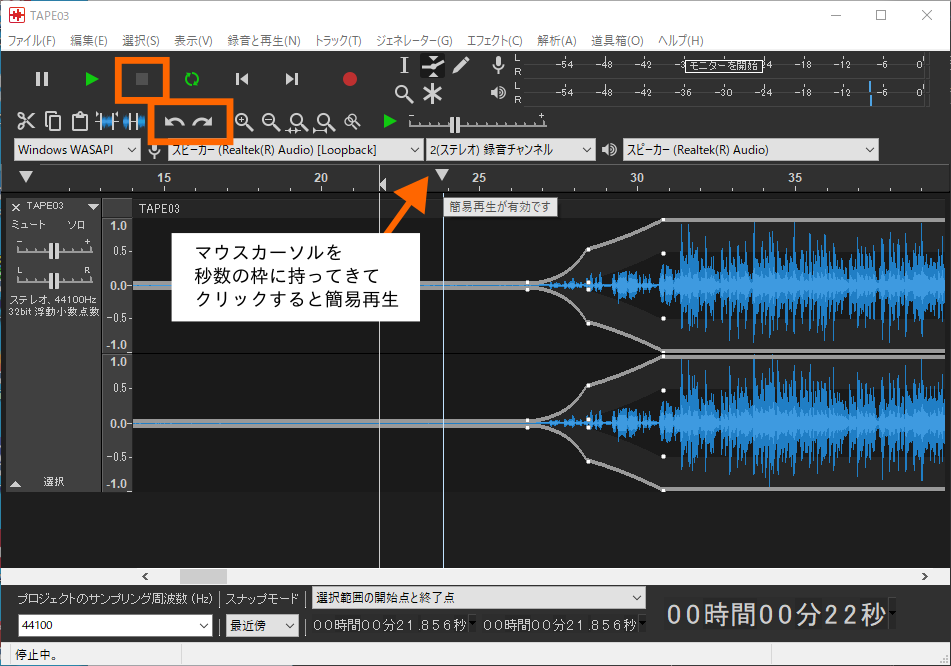Open the 録音と再生(N) menu
951x666 pixels.
tap(264, 41)
